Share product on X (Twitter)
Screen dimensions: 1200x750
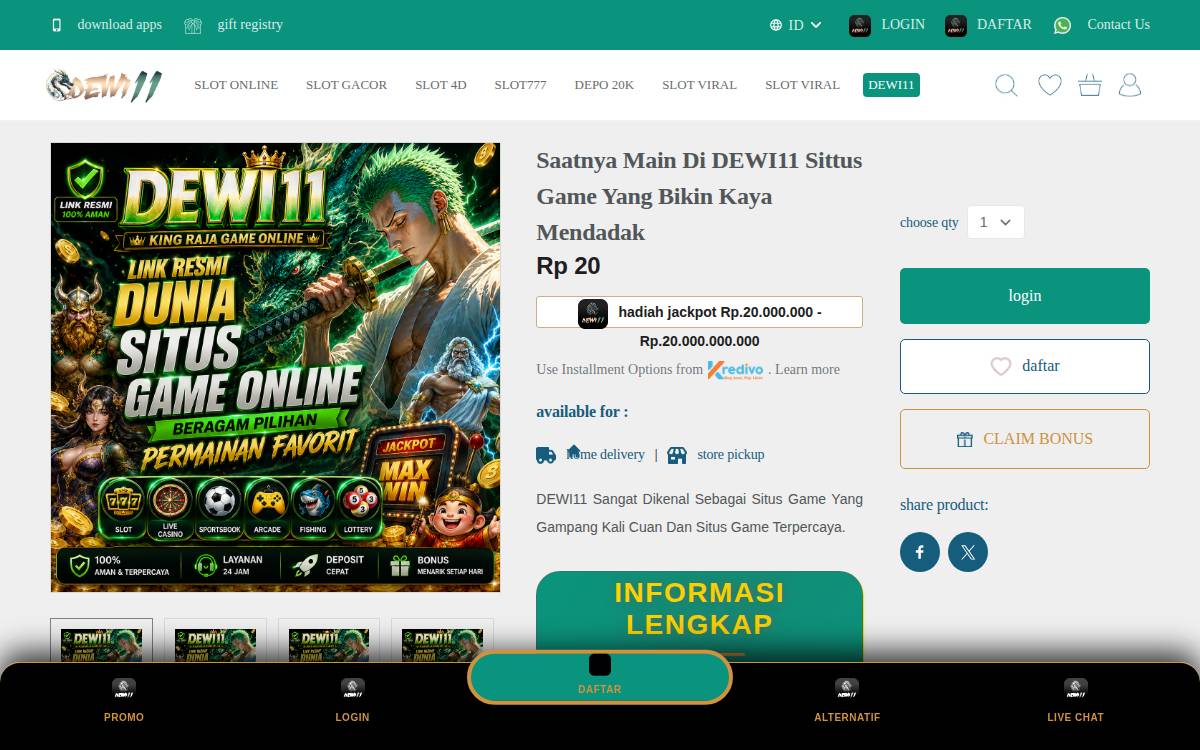pos(968,552)
